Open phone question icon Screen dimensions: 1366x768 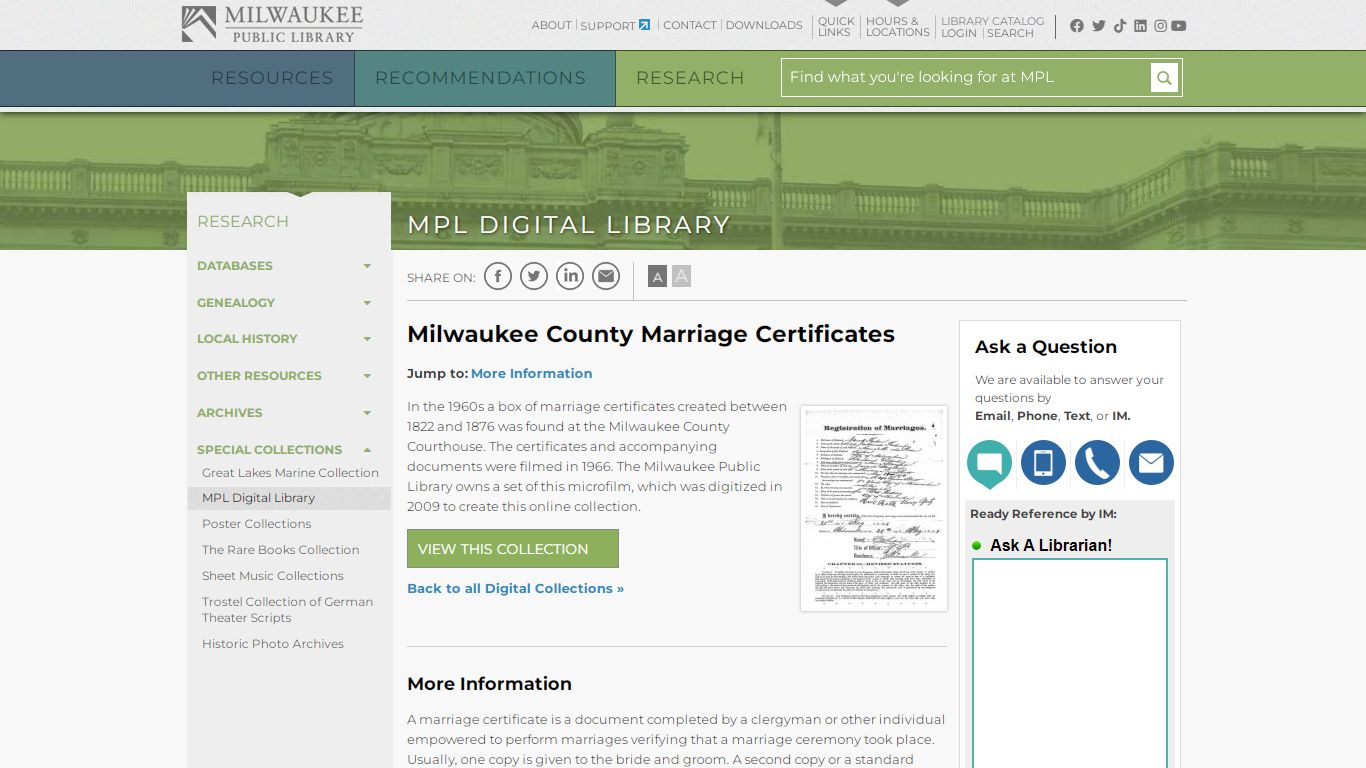tap(1097, 463)
